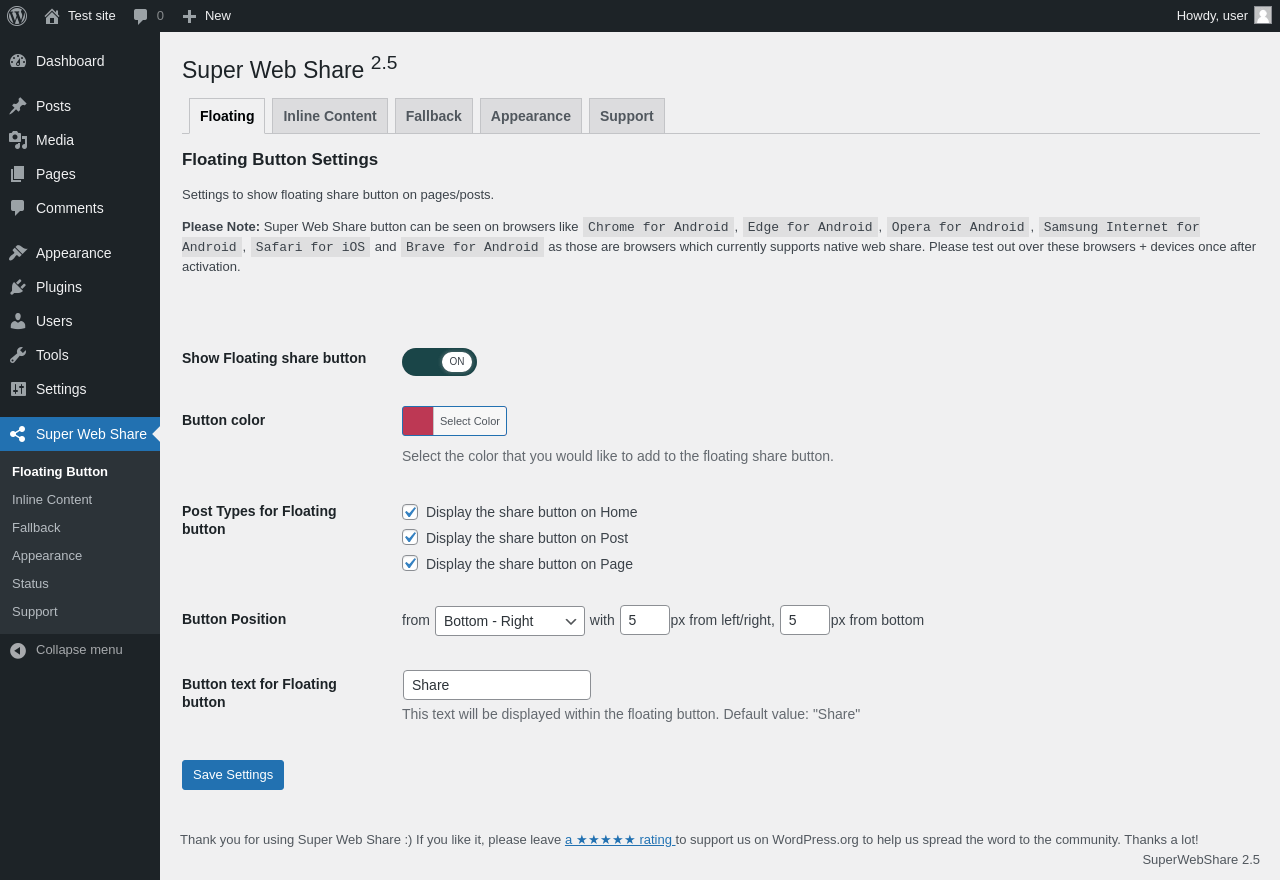Open Support submenu item in sidebar
The width and height of the screenshot is (1280, 880).
(x=35, y=612)
